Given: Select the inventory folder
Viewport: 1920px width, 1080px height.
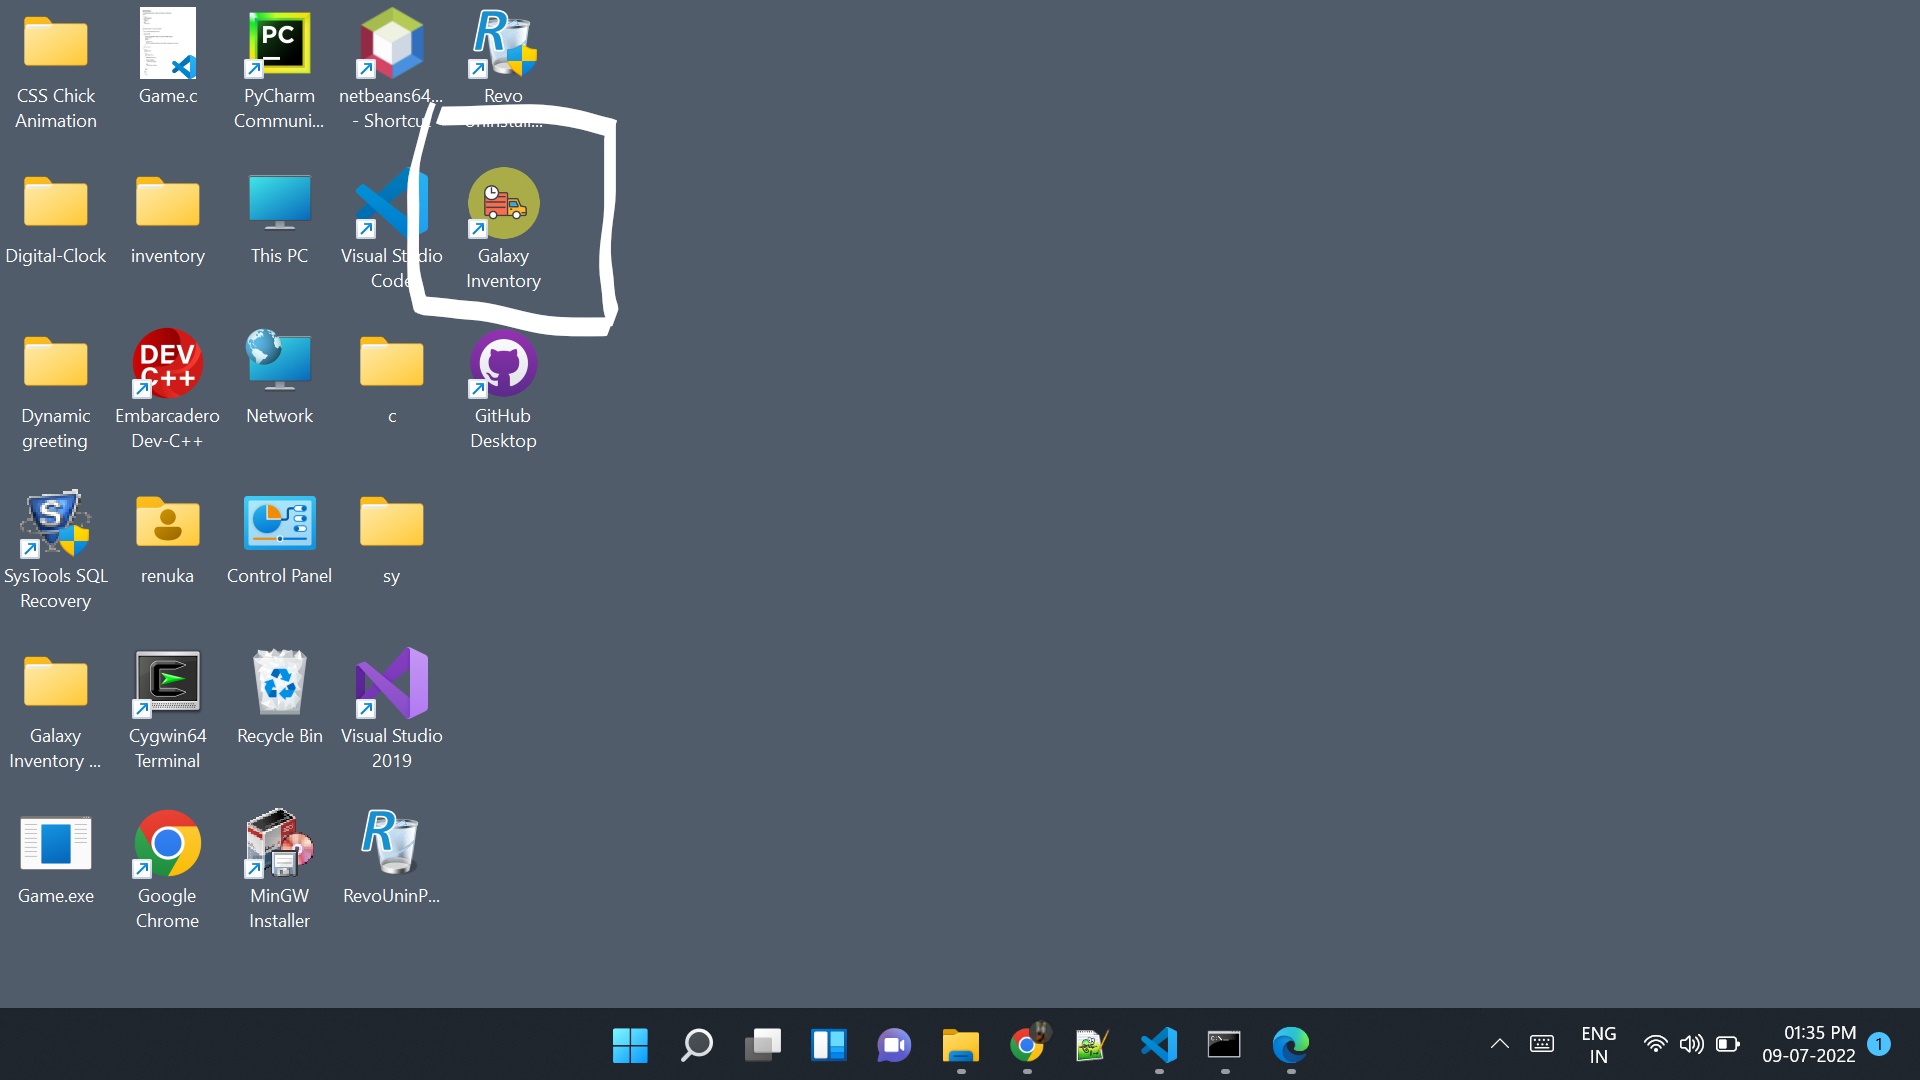Looking at the screenshot, I should tap(168, 218).
